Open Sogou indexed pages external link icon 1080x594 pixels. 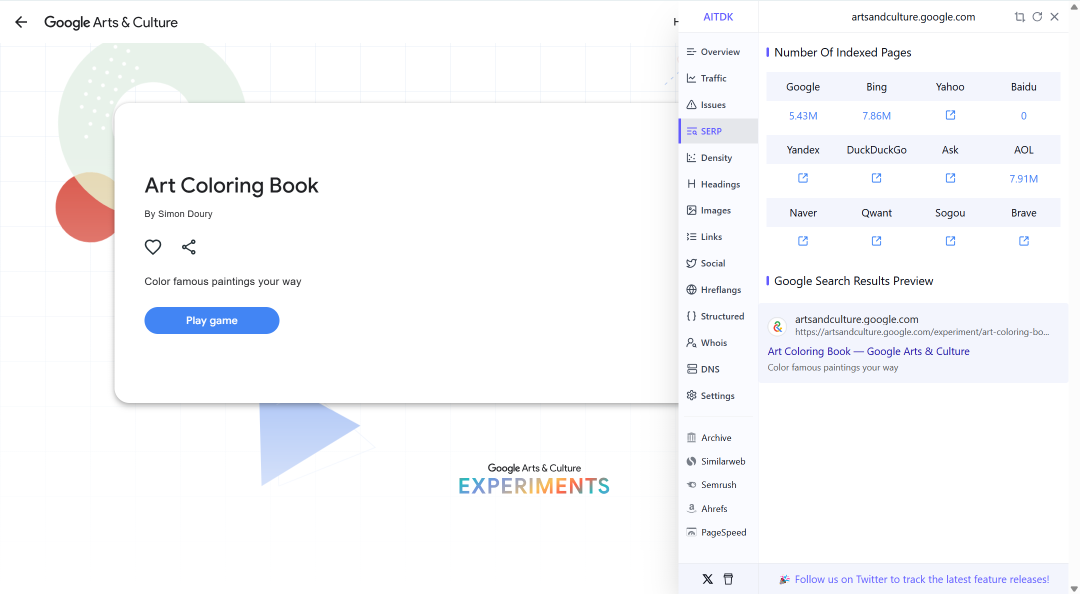pyautogui.click(x=951, y=240)
